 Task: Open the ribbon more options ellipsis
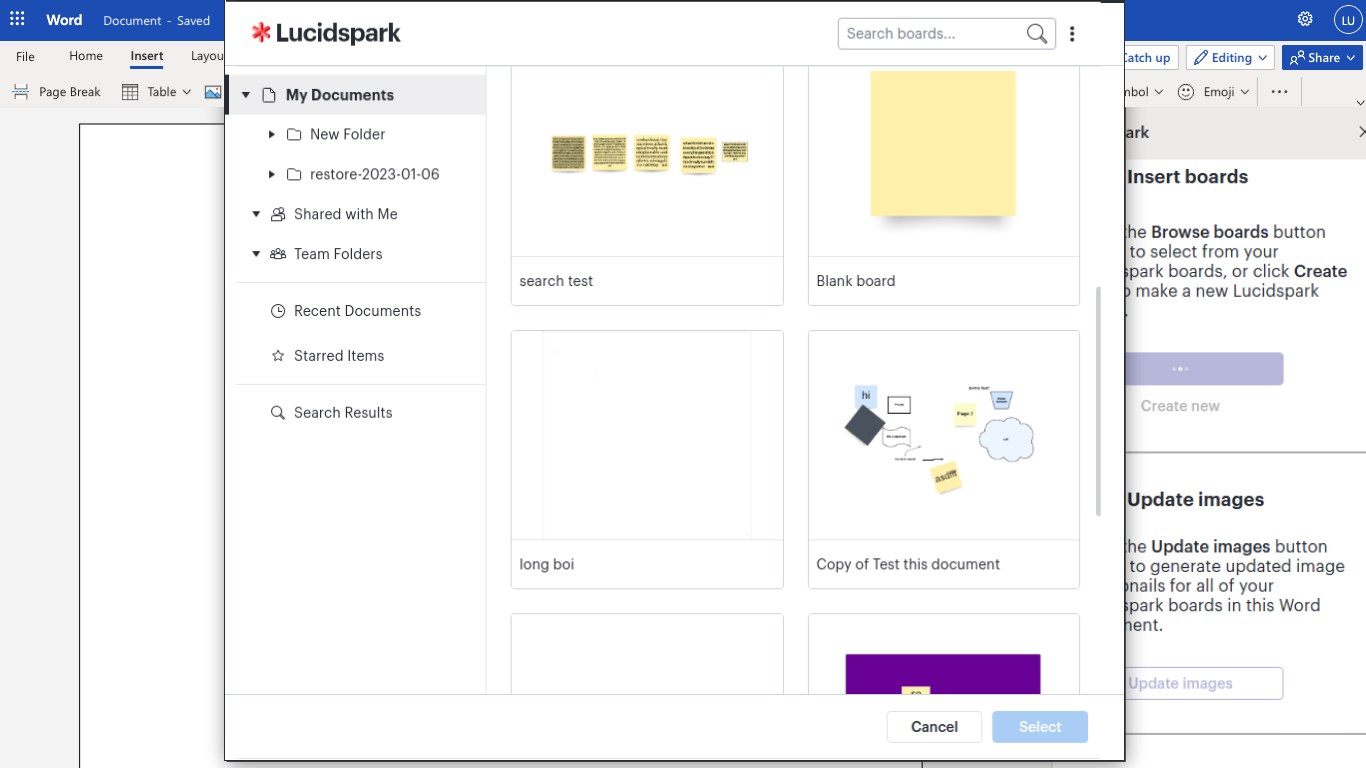coord(1279,92)
